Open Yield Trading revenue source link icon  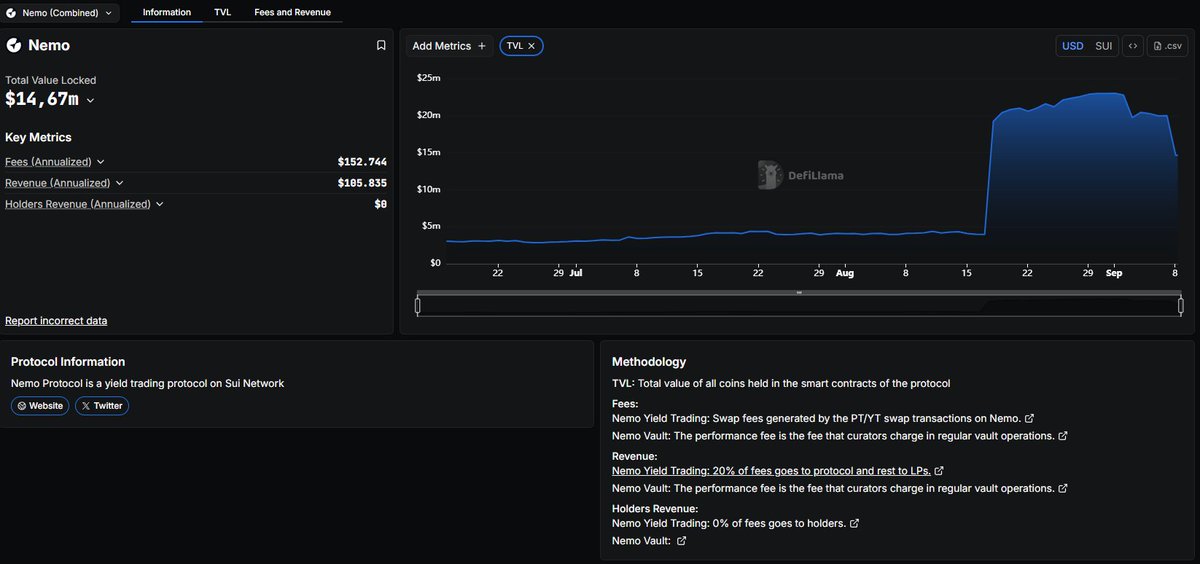pyautogui.click(x=939, y=470)
